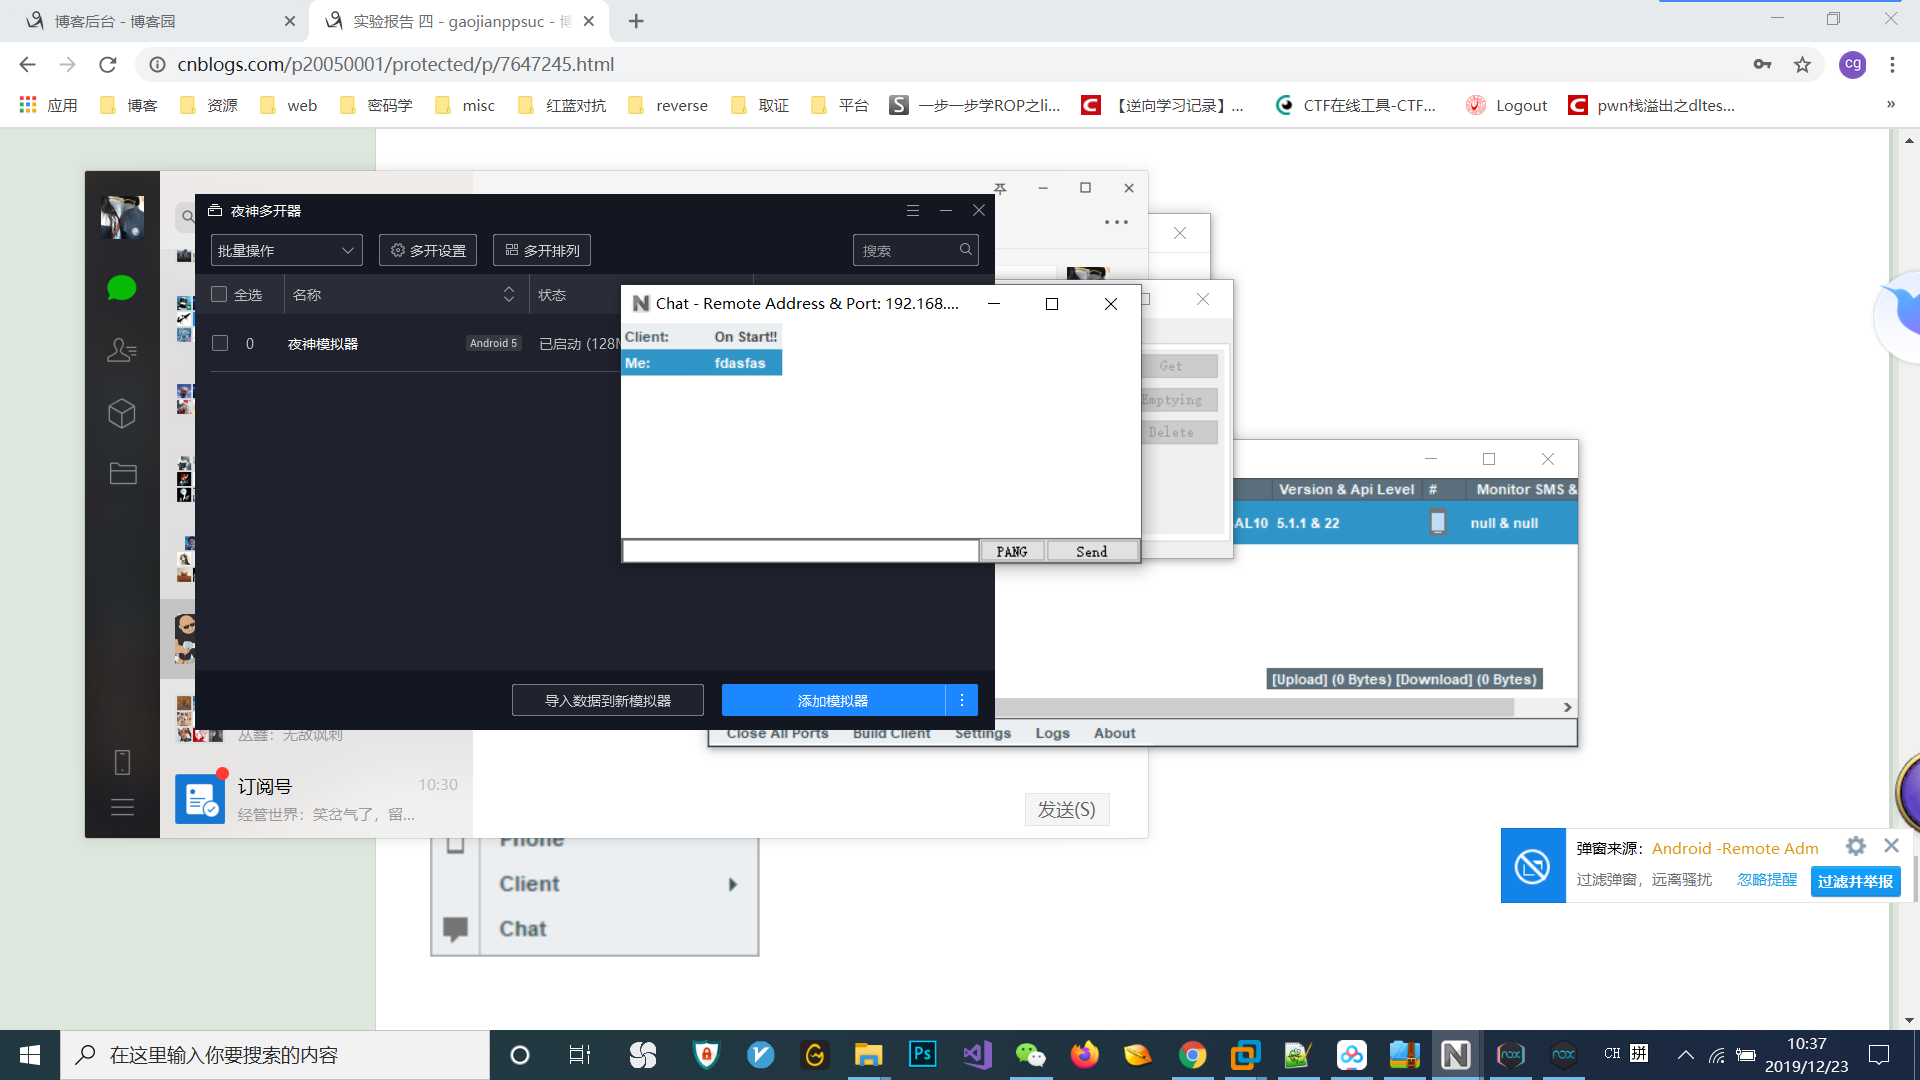This screenshot has height=1080, width=1920.
Task: Expand the 批量操作 dropdown
Action: [x=286, y=250]
